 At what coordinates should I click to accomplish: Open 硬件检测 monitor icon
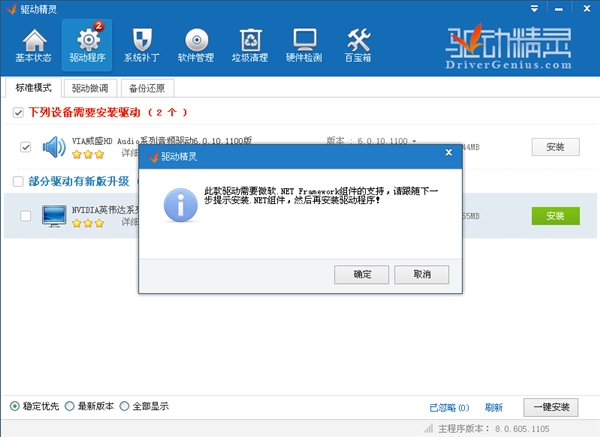point(304,45)
